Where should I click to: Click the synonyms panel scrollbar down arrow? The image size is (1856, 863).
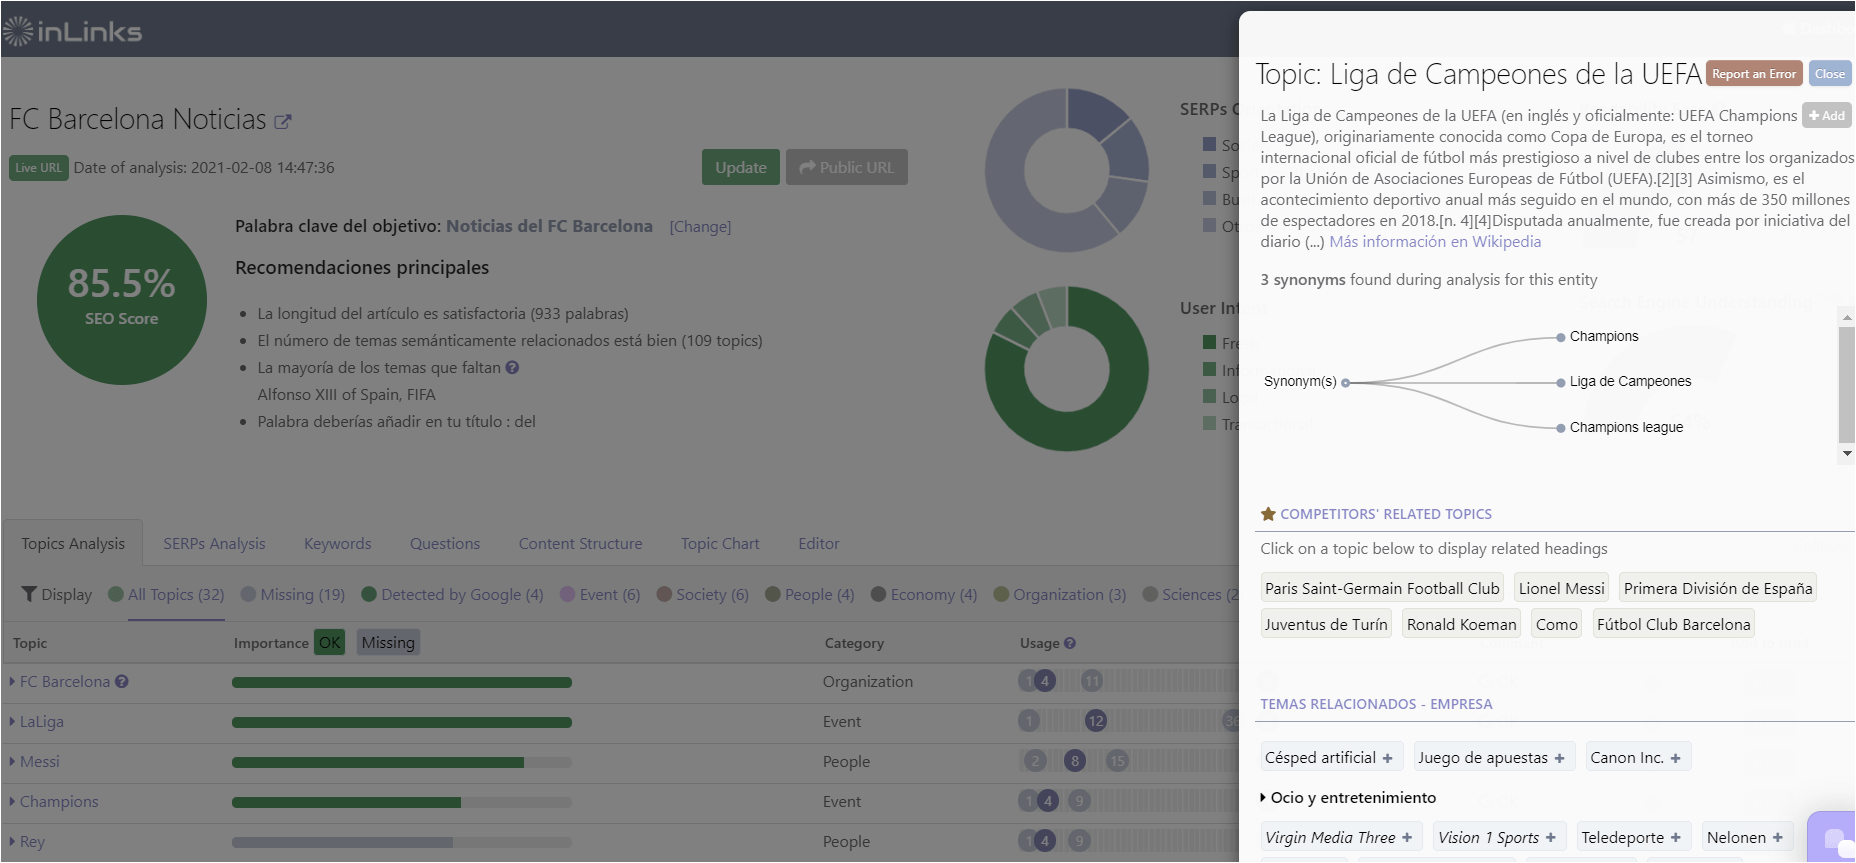[x=1847, y=453]
